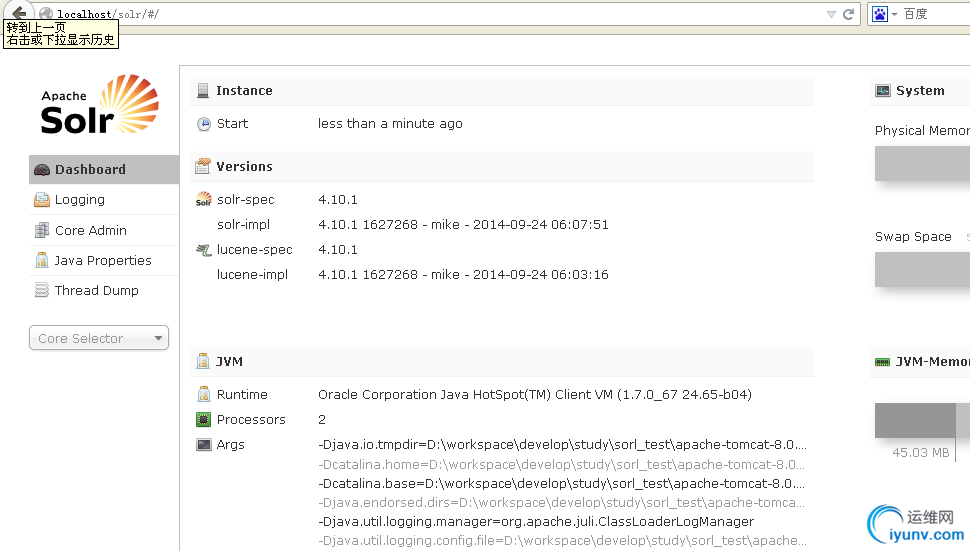Click the Core Admin servers icon
The image size is (970, 551).
(41, 230)
